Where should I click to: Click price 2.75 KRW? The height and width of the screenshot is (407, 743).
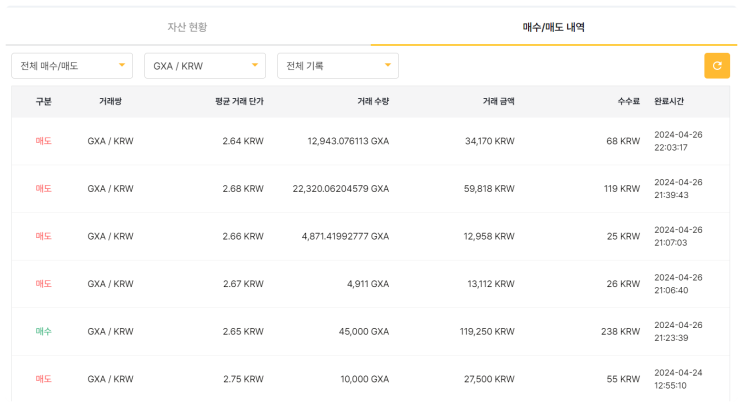pyautogui.click(x=244, y=379)
